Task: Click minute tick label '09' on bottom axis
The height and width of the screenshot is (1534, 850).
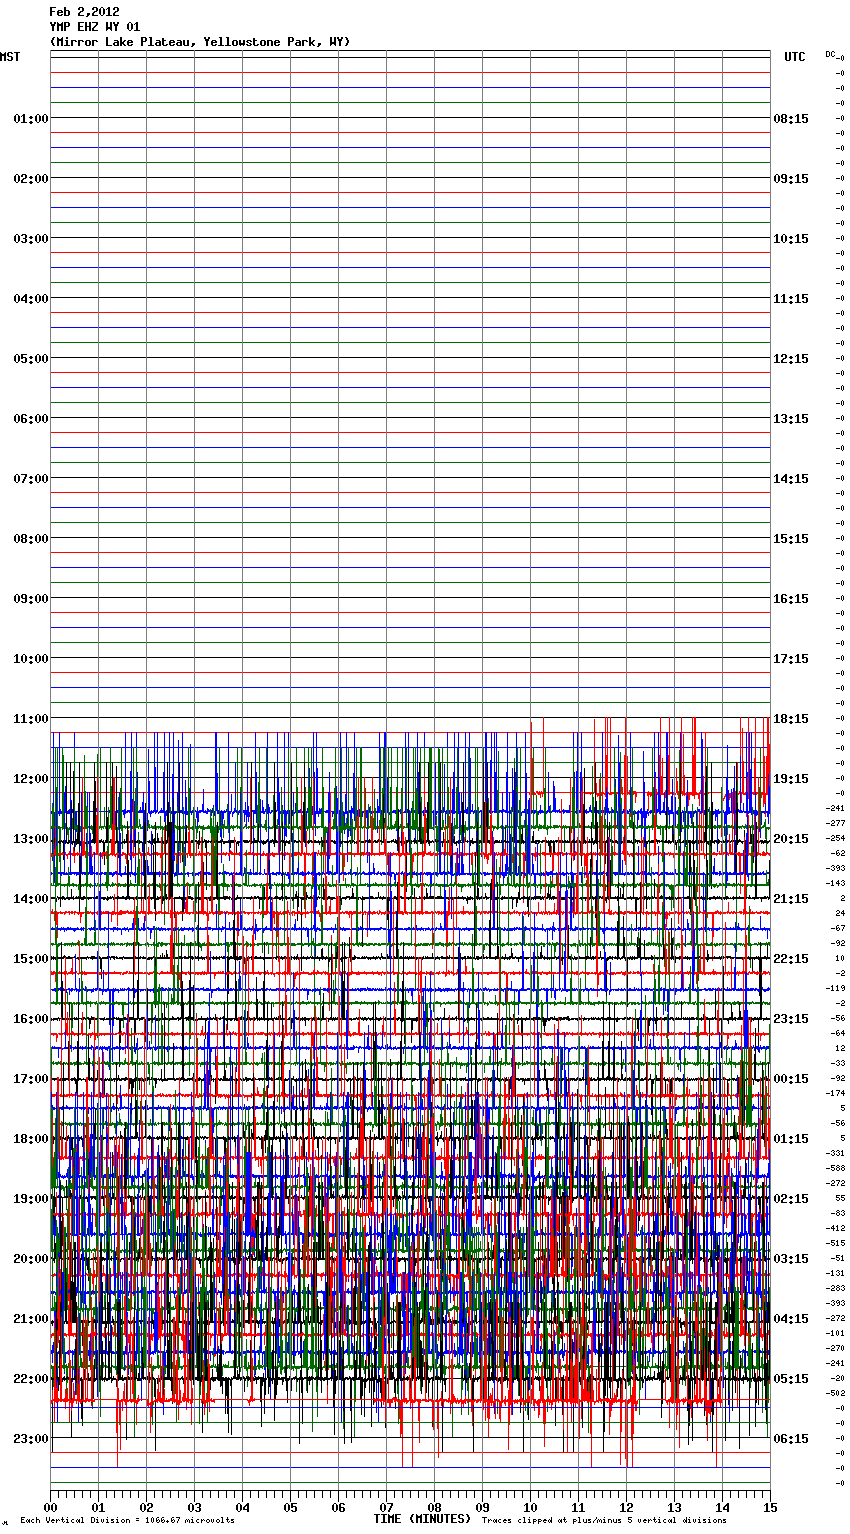Action: click(482, 1507)
